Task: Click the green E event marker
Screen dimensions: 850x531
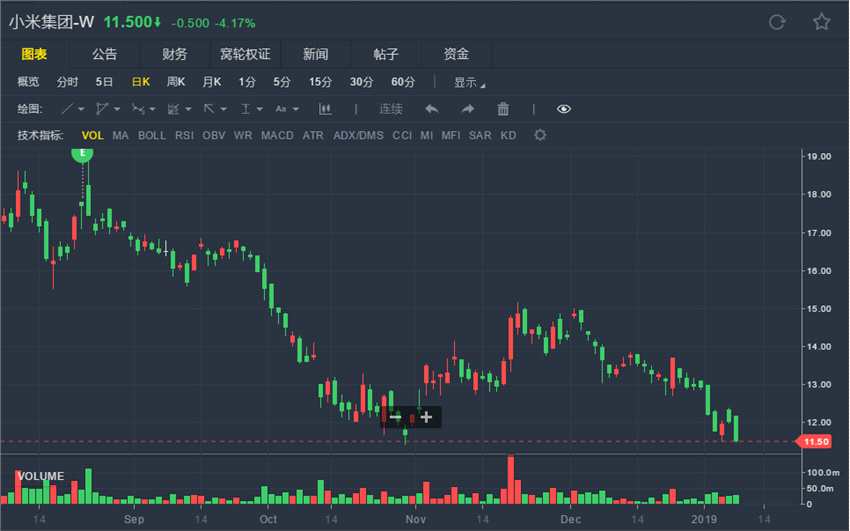Action: (82, 154)
